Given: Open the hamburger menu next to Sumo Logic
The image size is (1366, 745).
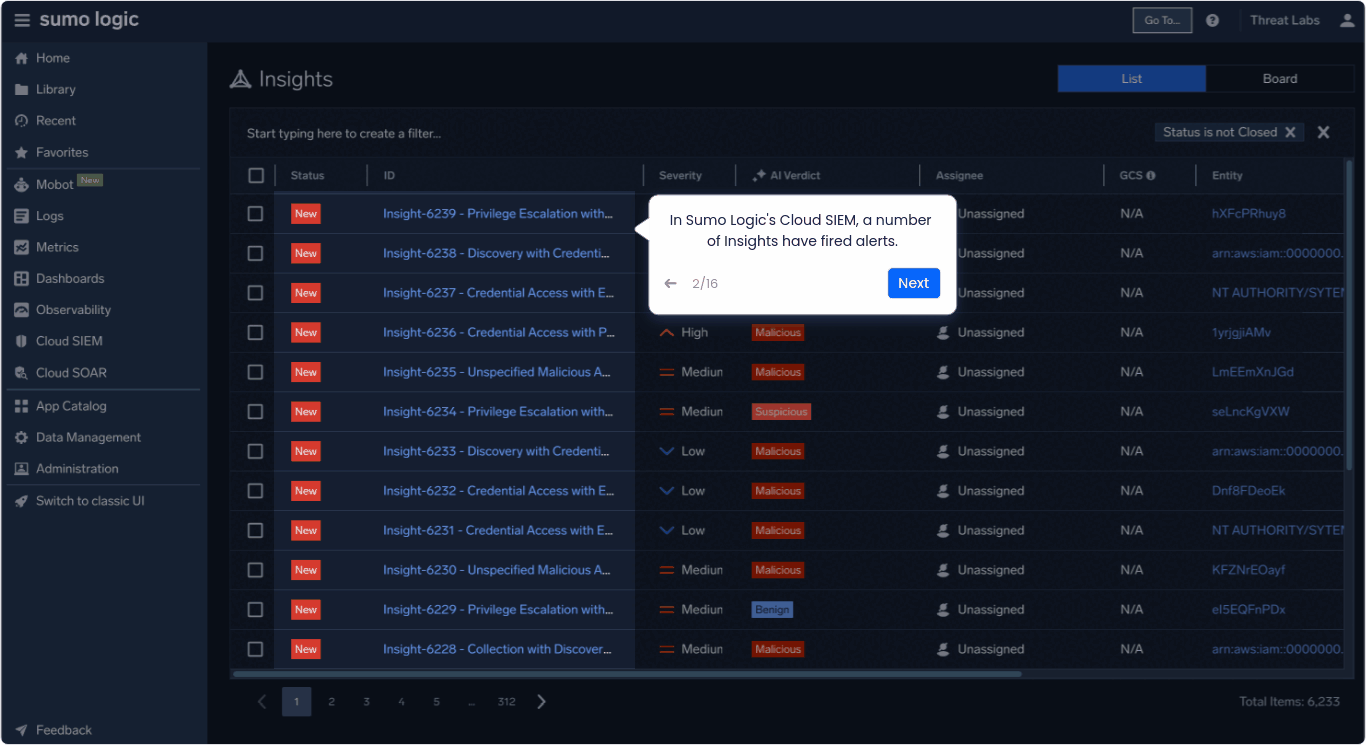Looking at the screenshot, I should point(22,21).
